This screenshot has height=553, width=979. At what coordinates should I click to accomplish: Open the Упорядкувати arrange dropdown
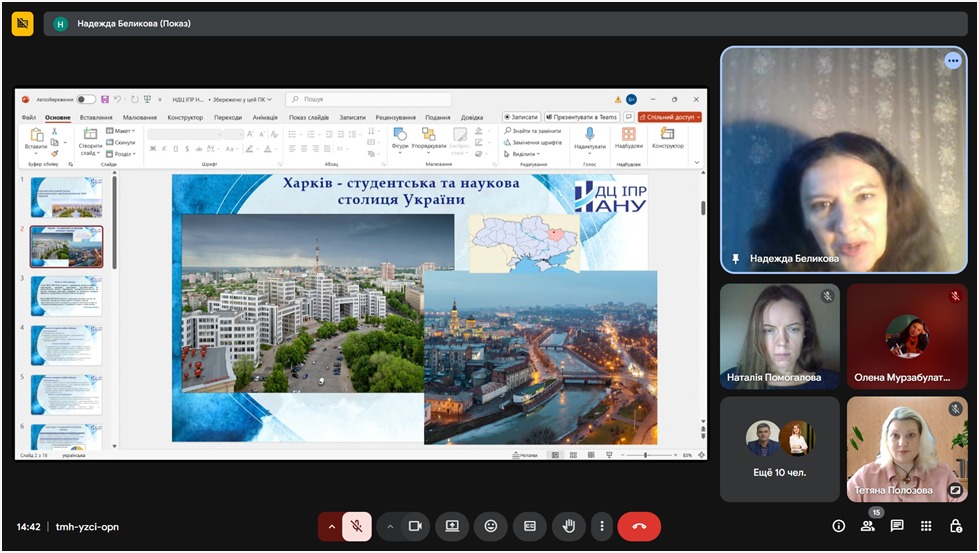click(x=428, y=140)
